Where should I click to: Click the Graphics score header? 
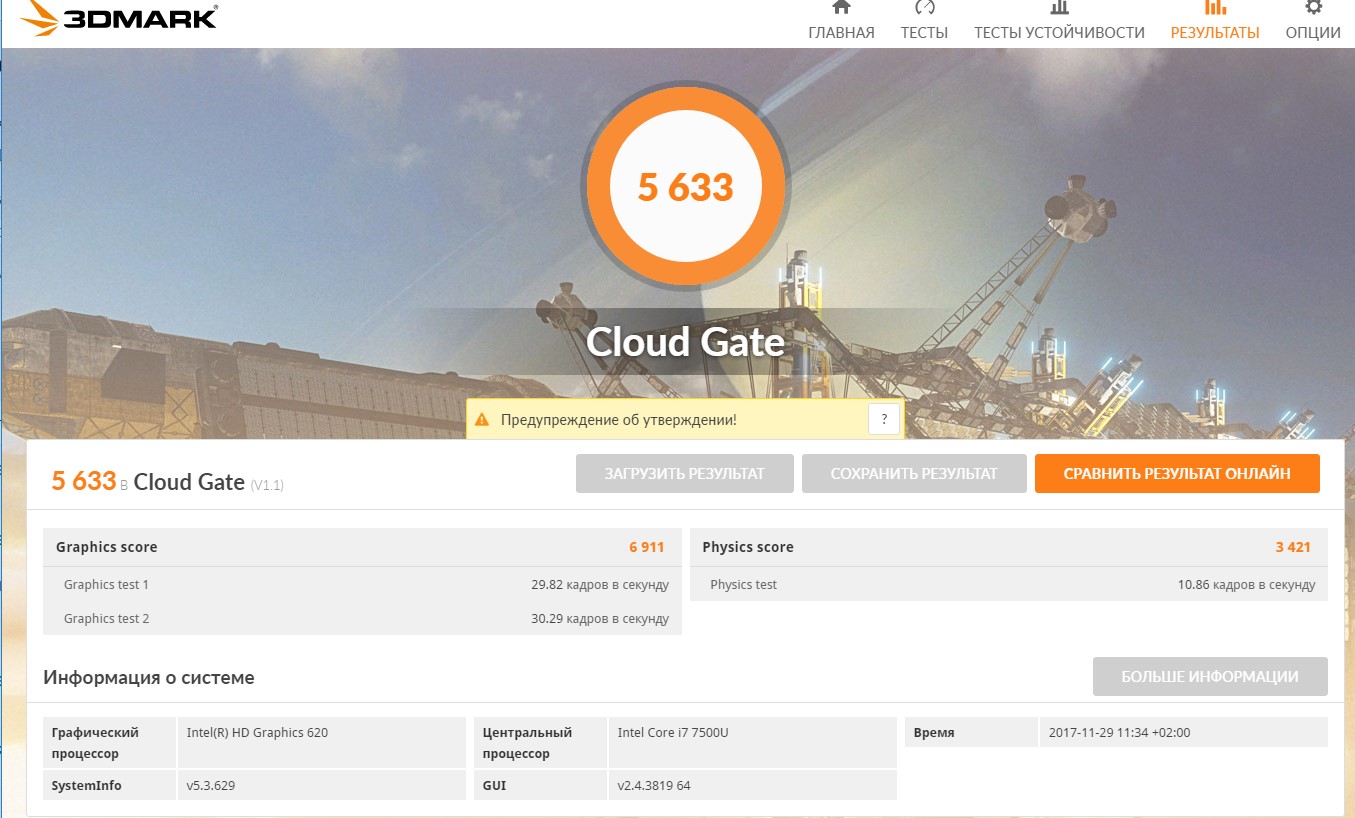pyautogui.click(x=106, y=547)
